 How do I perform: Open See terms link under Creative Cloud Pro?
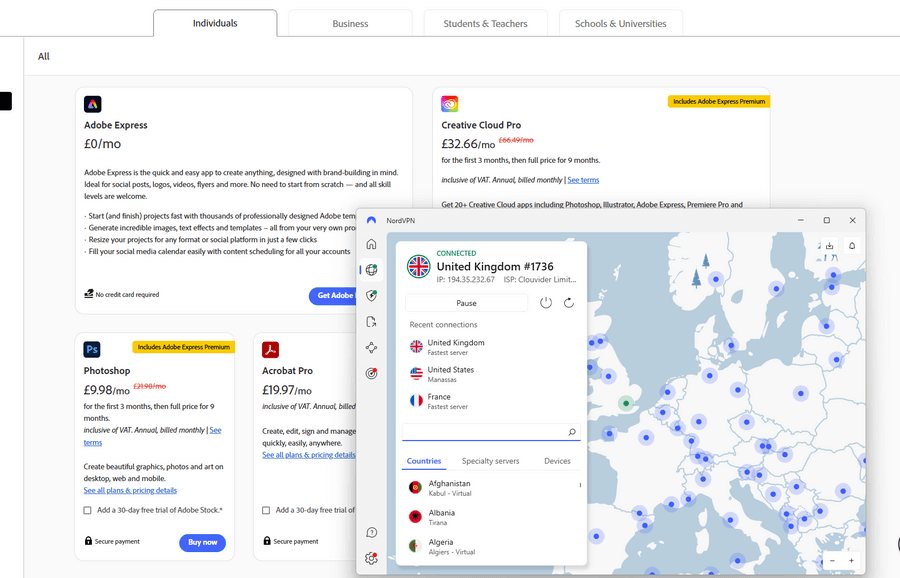point(583,180)
